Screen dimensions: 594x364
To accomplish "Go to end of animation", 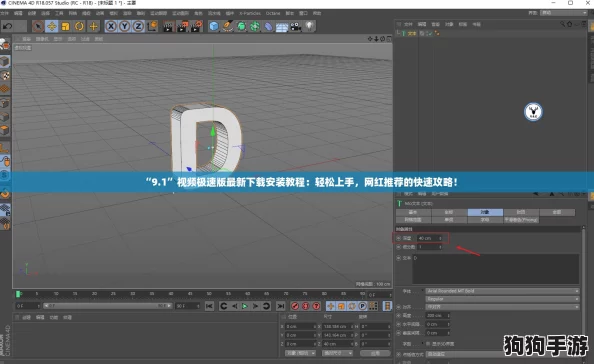I will coord(280,306).
